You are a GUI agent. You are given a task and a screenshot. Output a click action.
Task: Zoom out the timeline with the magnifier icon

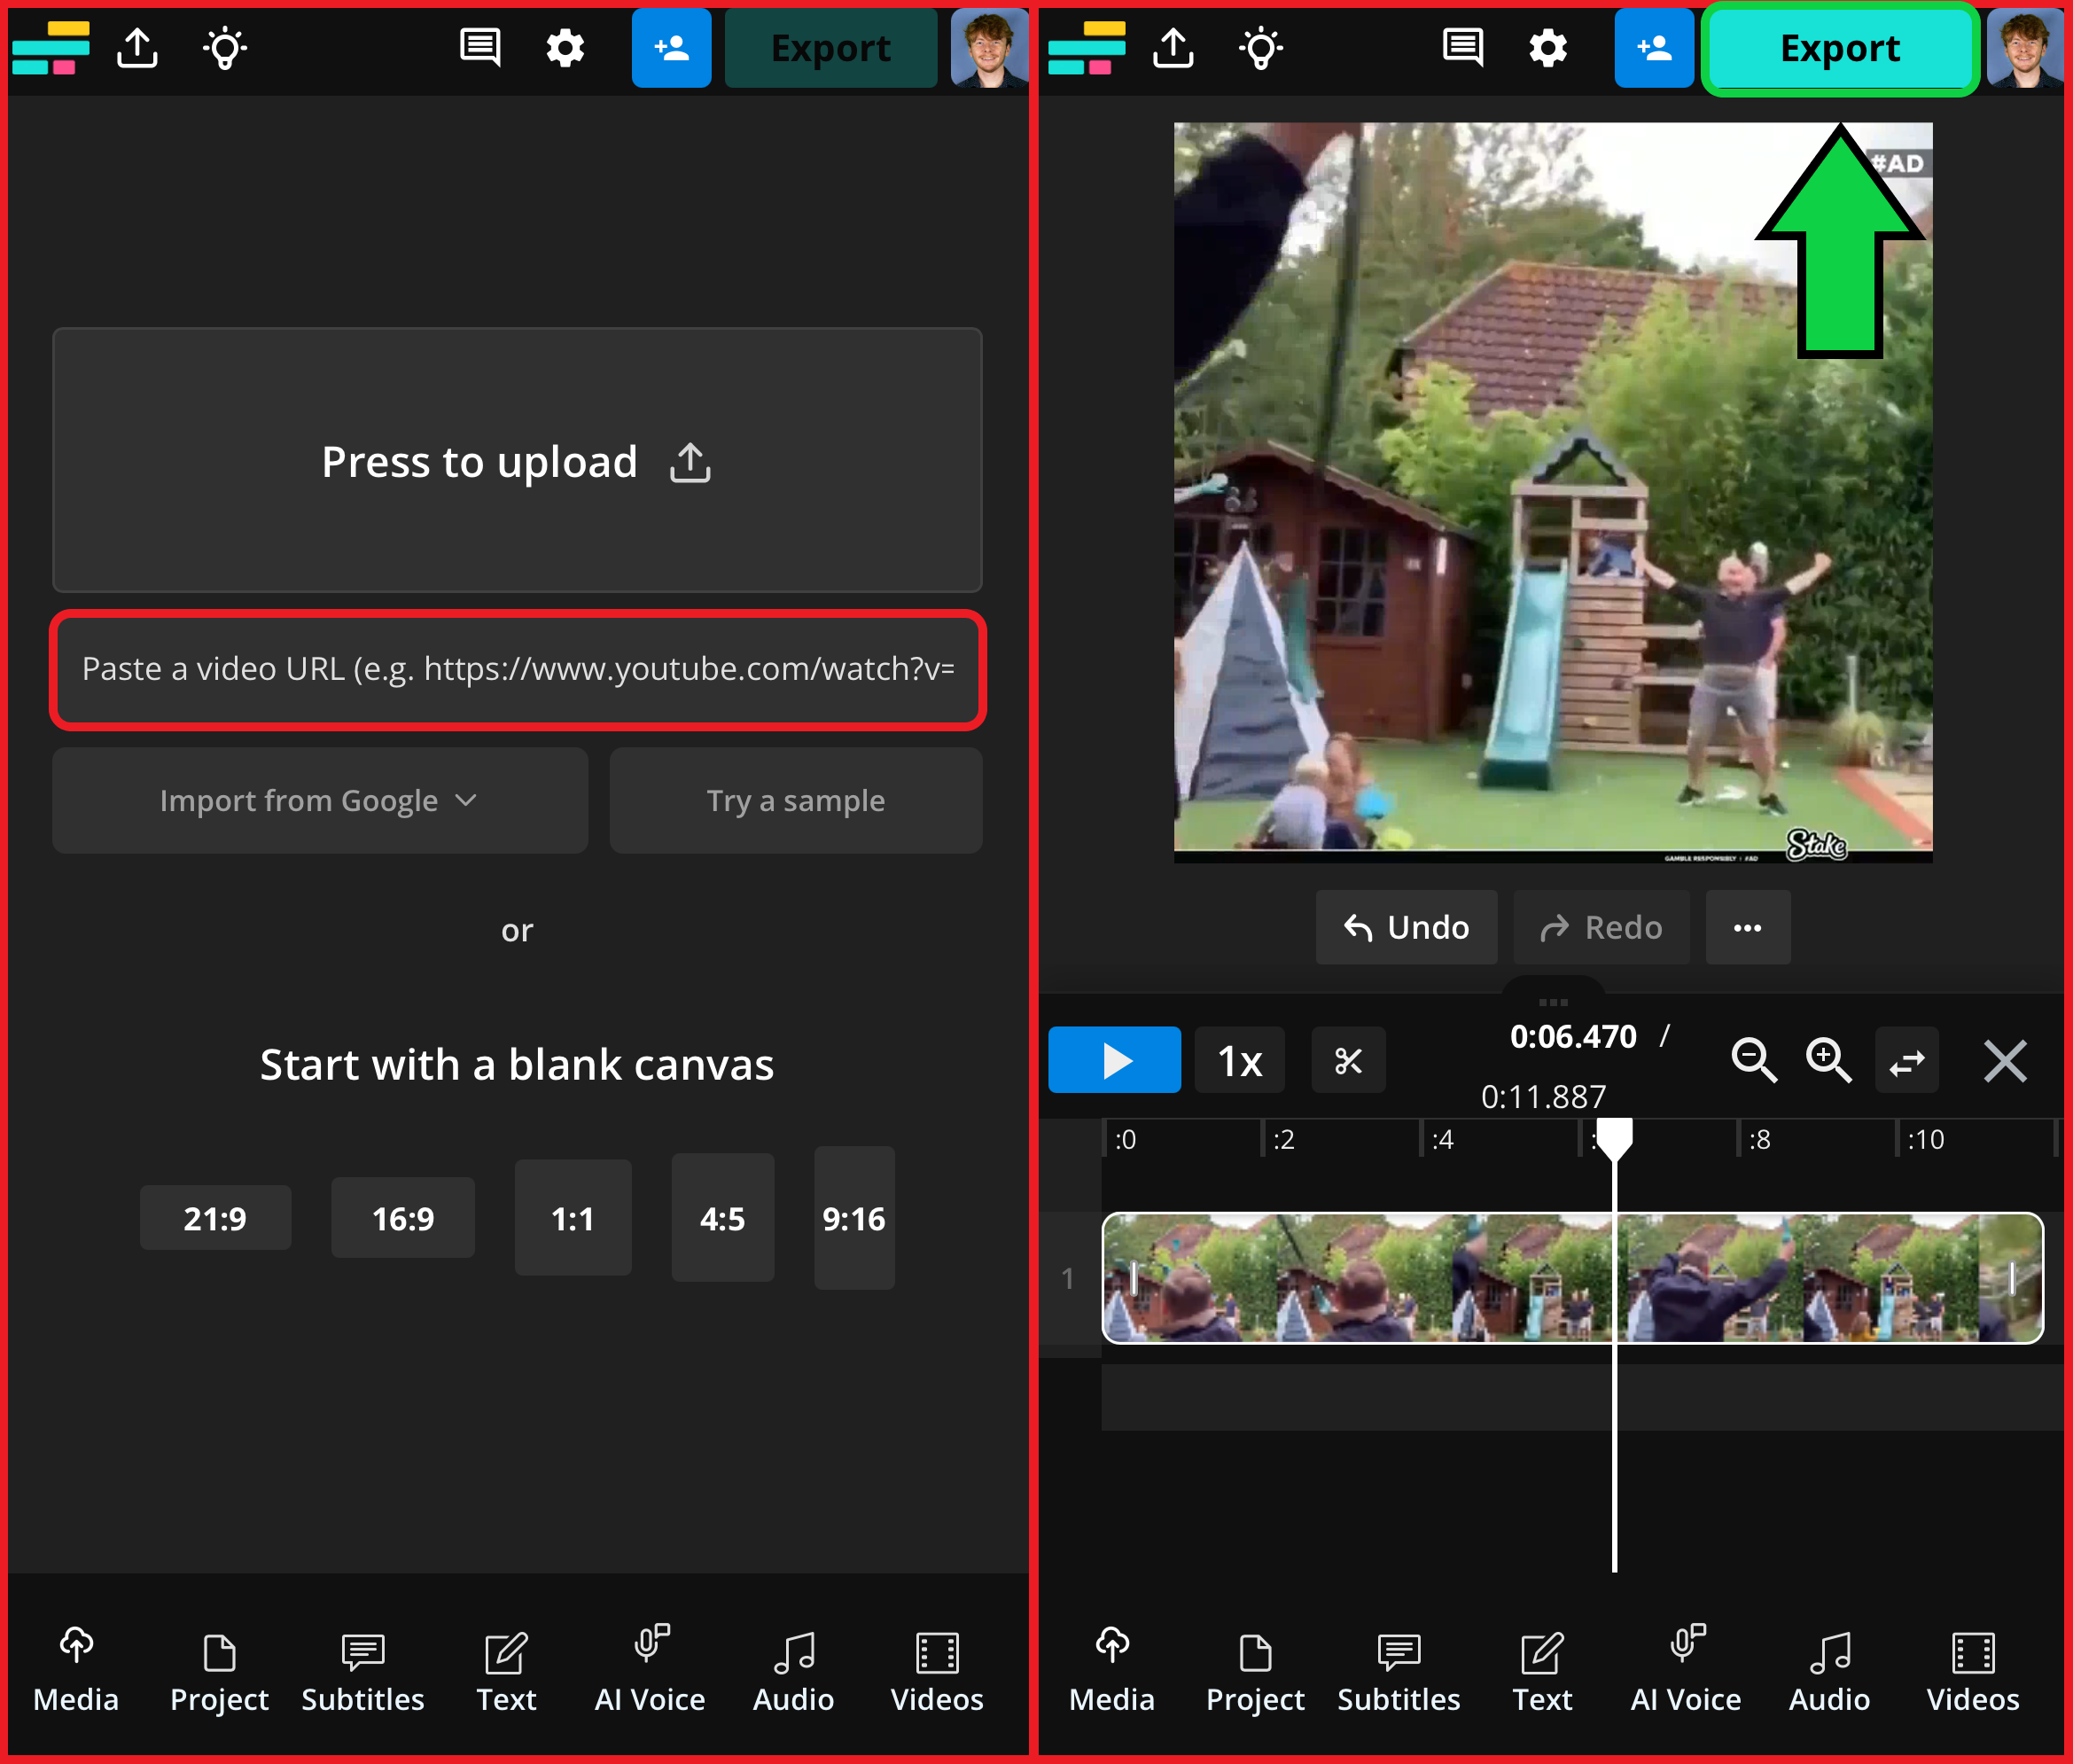pos(1753,1060)
